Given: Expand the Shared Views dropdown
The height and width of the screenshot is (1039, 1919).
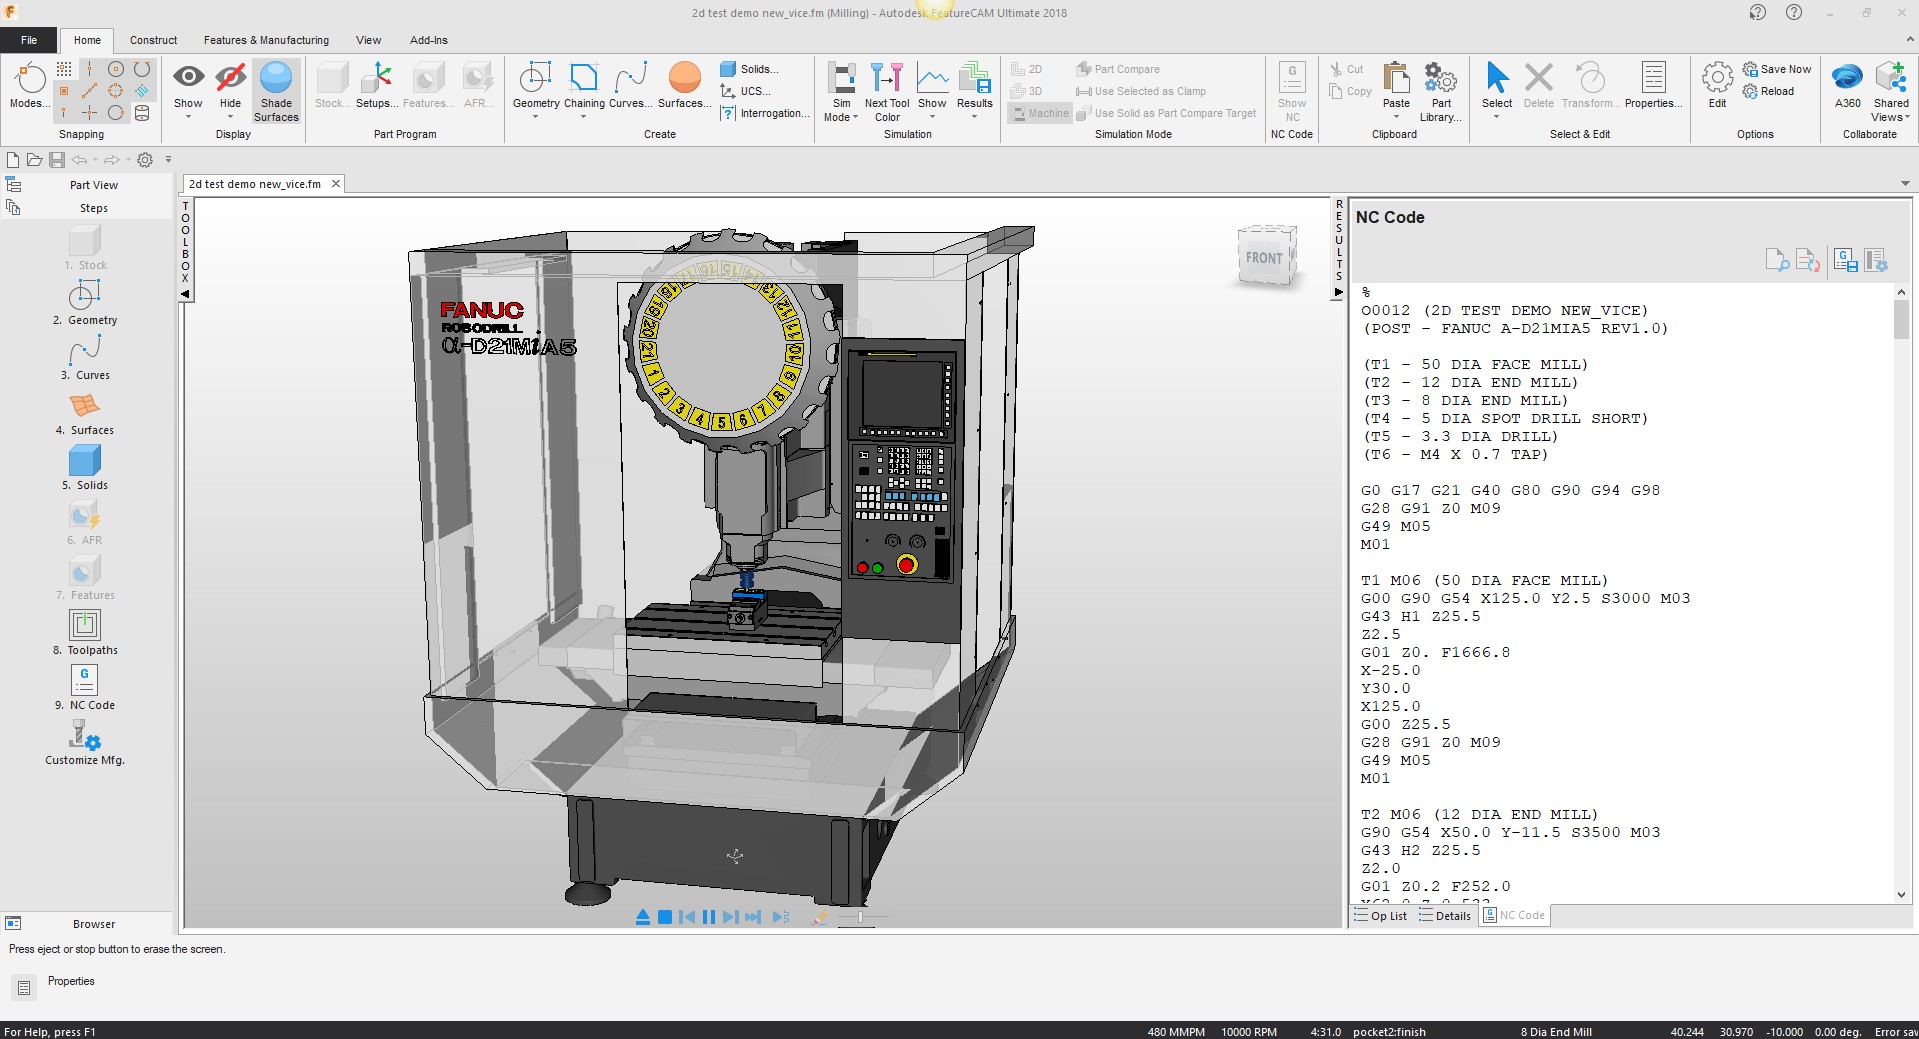Looking at the screenshot, I should (1891, 91).
